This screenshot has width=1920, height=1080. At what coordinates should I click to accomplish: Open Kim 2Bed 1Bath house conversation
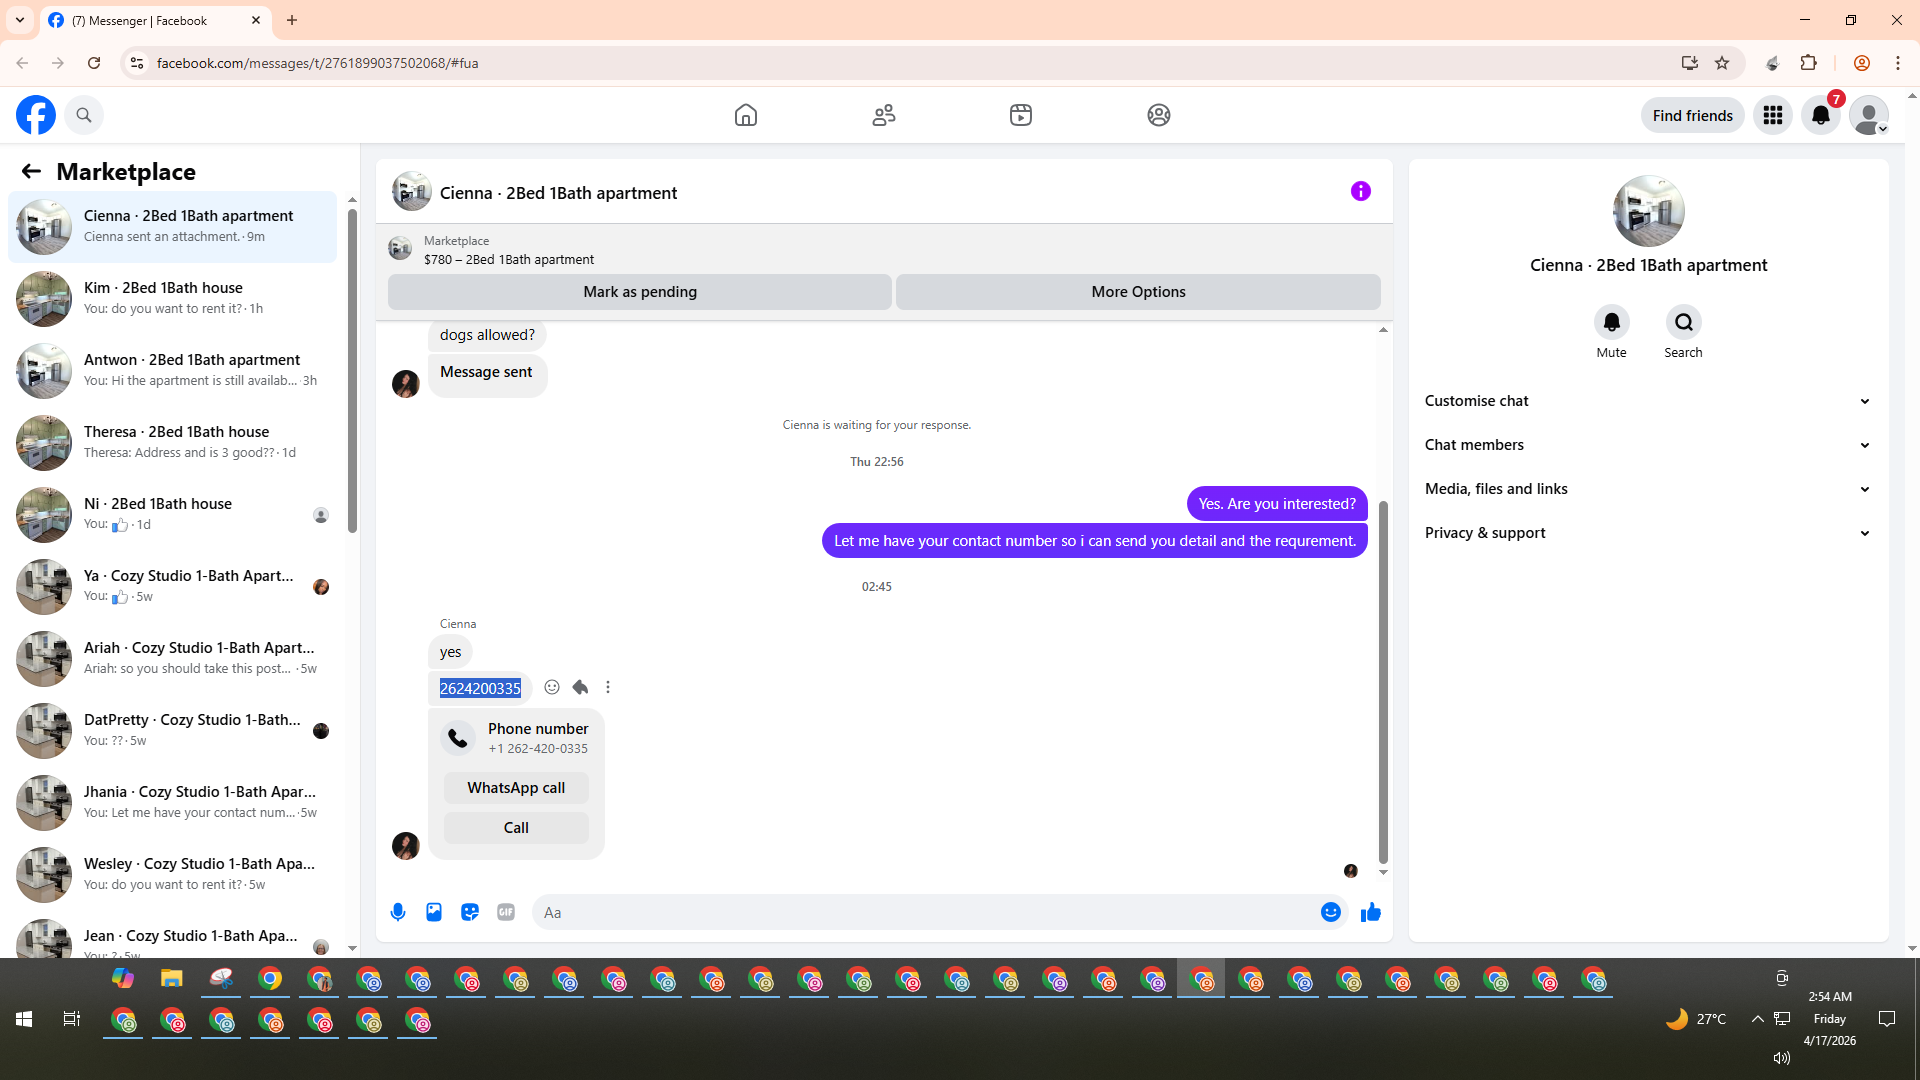pyautogui.click(x=172, y=299)
